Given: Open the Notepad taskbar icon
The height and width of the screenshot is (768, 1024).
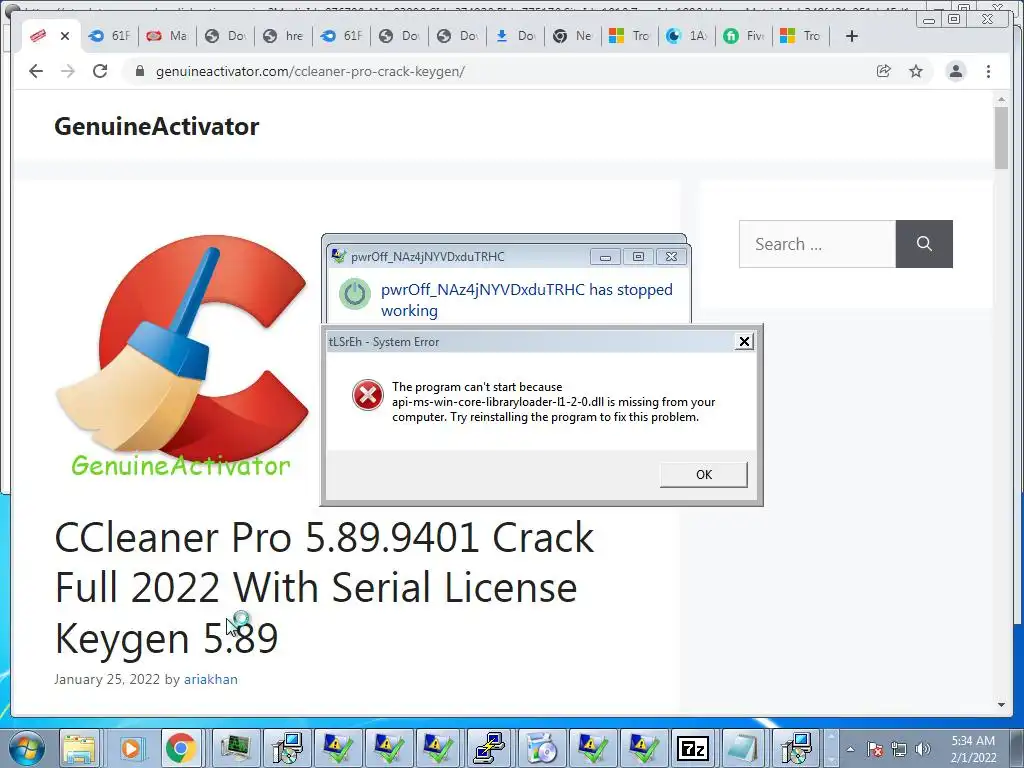Looking at the screenshot, I should click(x=743, y=748).
